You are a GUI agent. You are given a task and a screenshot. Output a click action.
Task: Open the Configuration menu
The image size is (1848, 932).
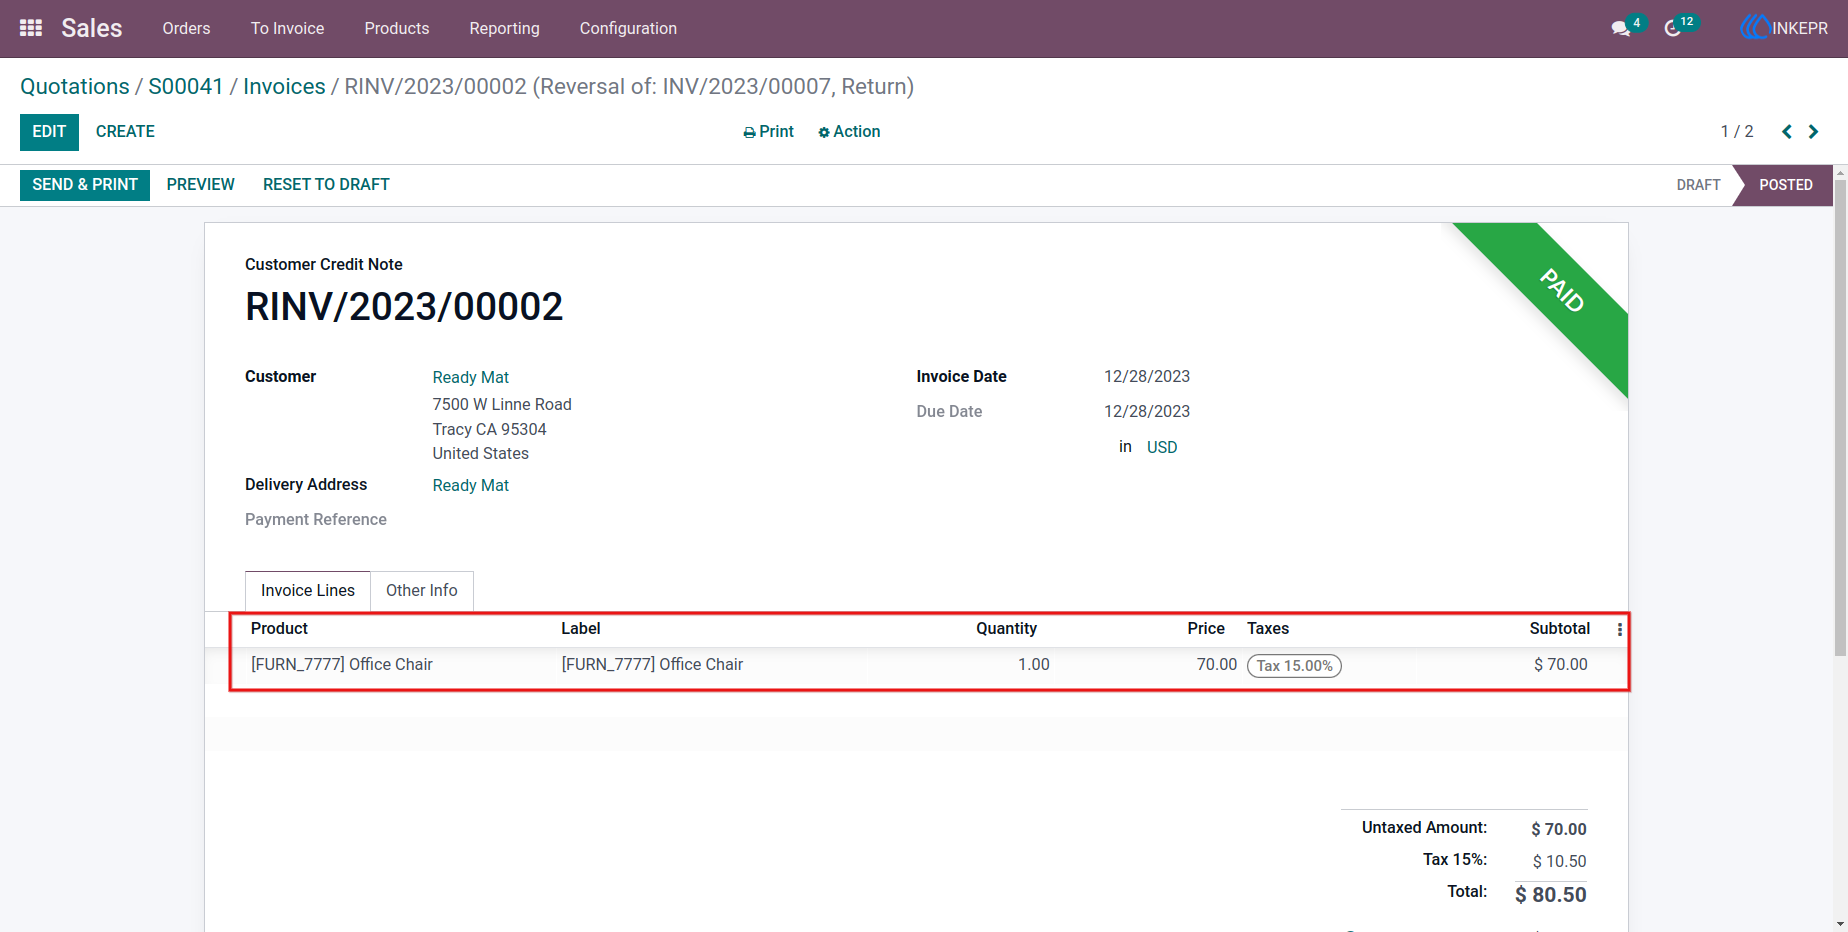(628, 28)
